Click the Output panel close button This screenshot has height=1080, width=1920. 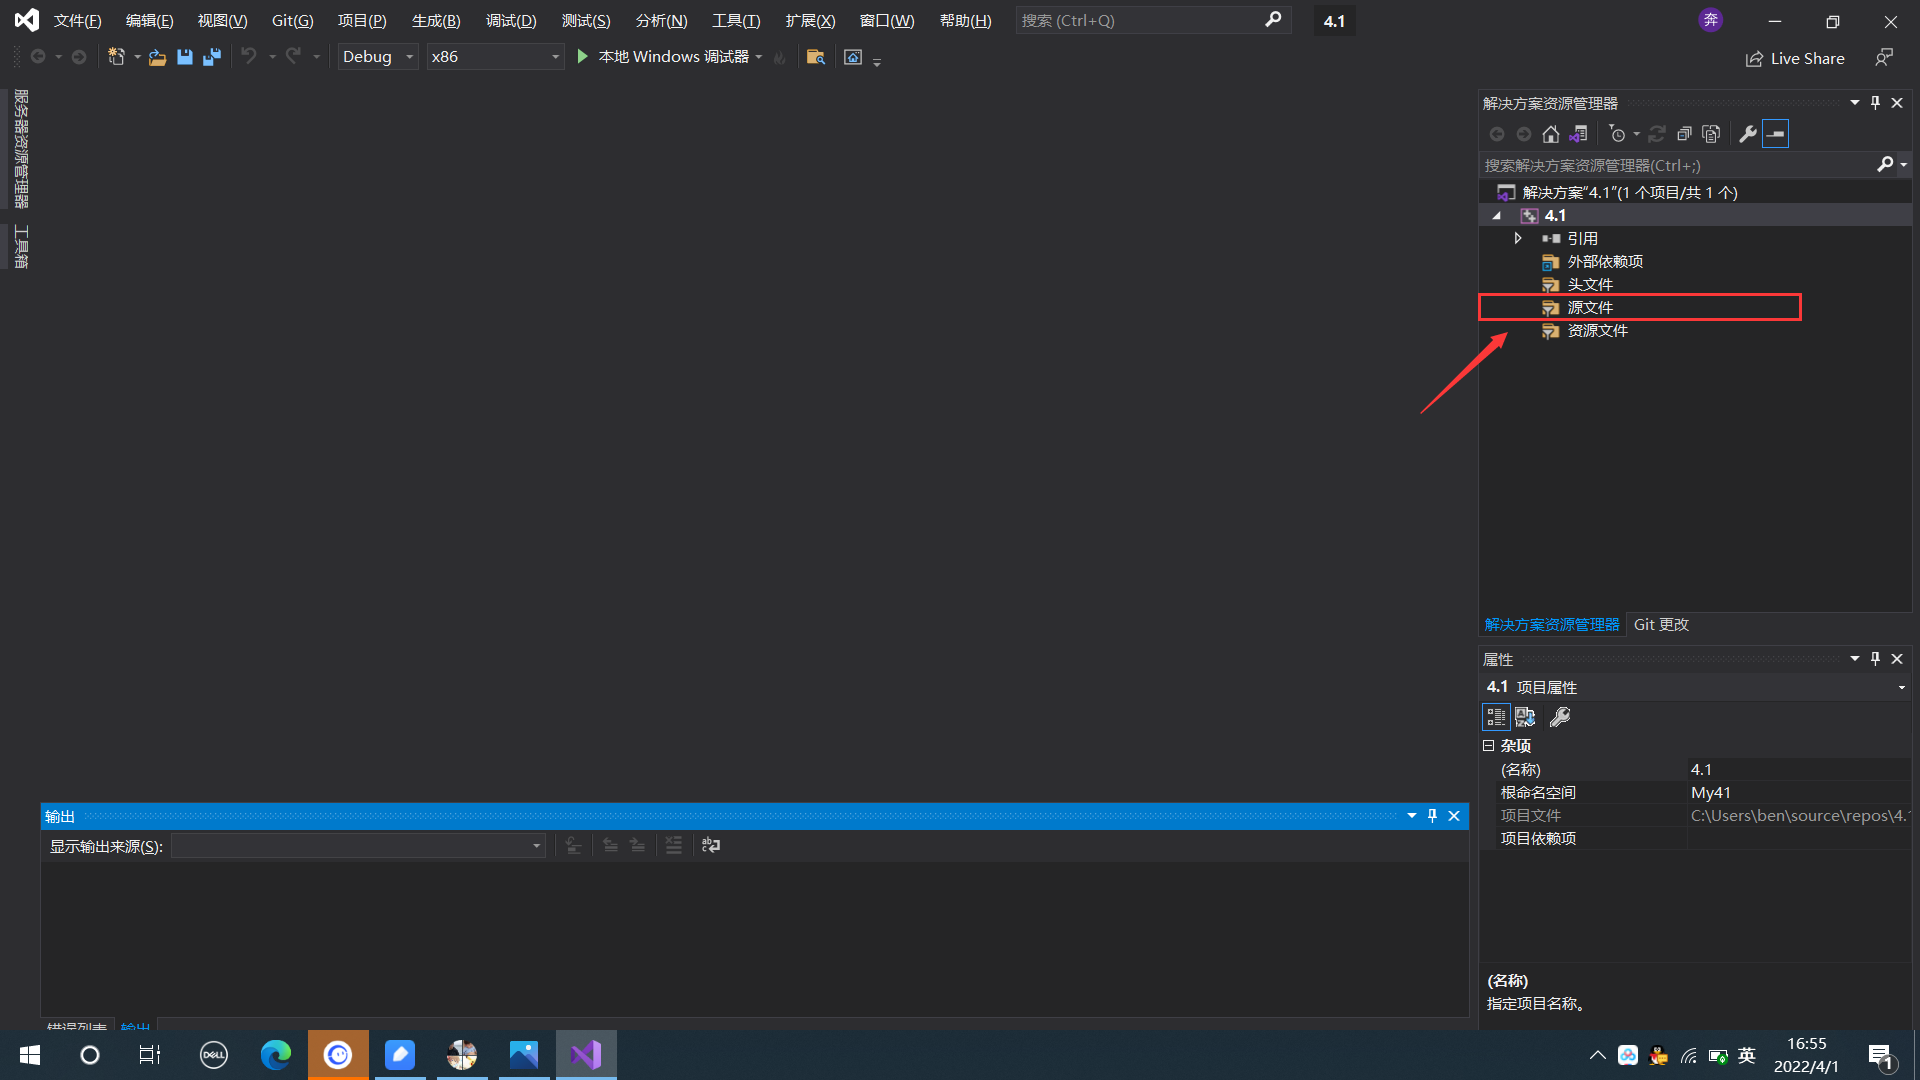pyautogui.click(x=1455, y=815)
